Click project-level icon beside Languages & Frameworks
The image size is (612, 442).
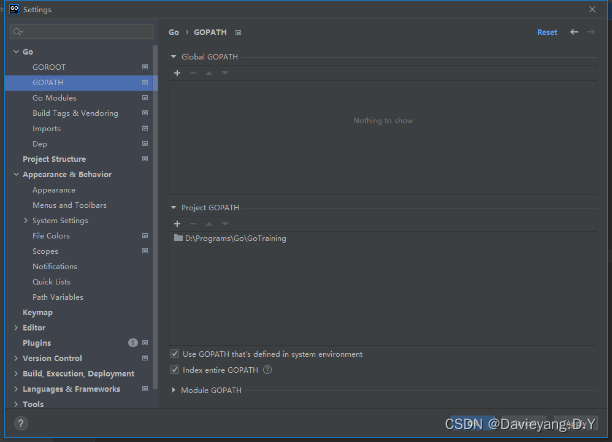point(145,389)
